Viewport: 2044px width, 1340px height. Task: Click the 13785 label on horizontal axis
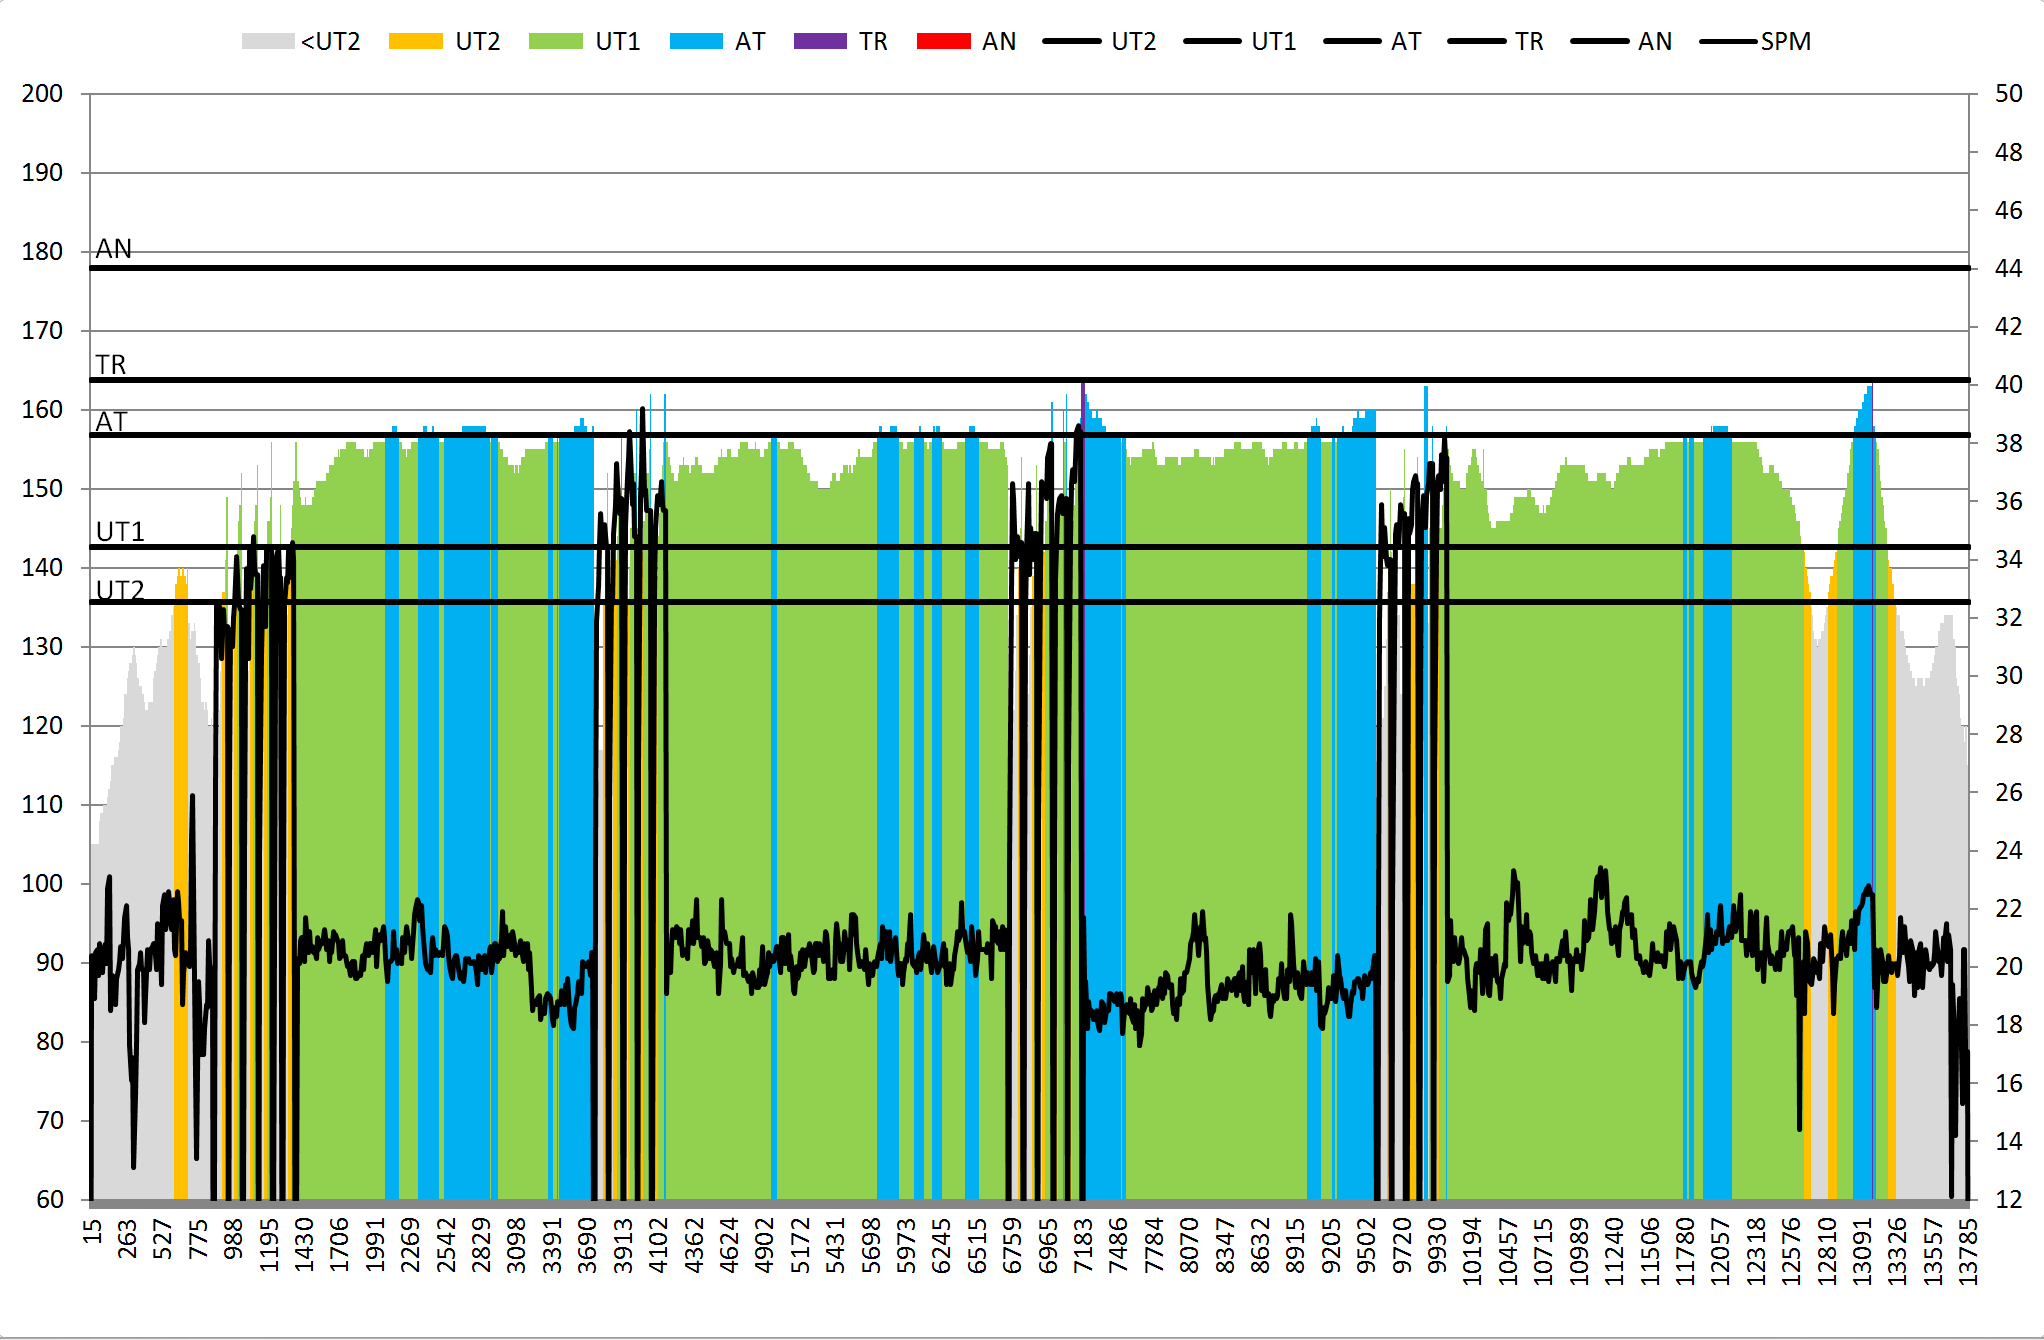pyautogui.click(x=1968, y=1252)
